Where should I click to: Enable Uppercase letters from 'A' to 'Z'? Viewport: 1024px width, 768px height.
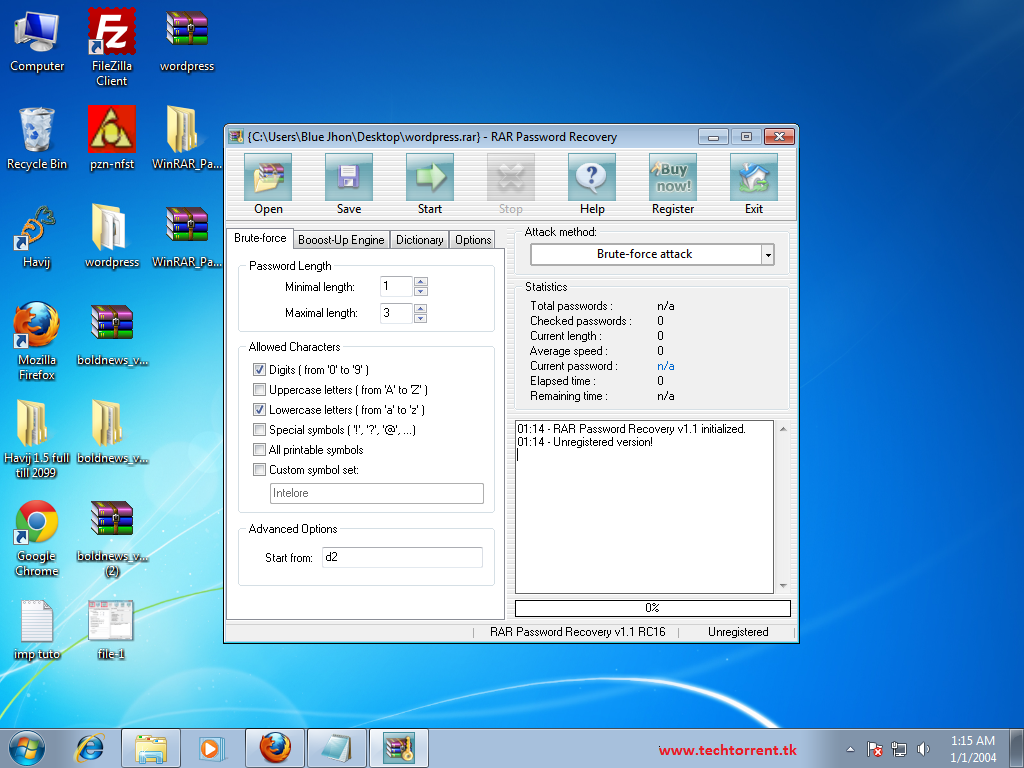(259, 390)
